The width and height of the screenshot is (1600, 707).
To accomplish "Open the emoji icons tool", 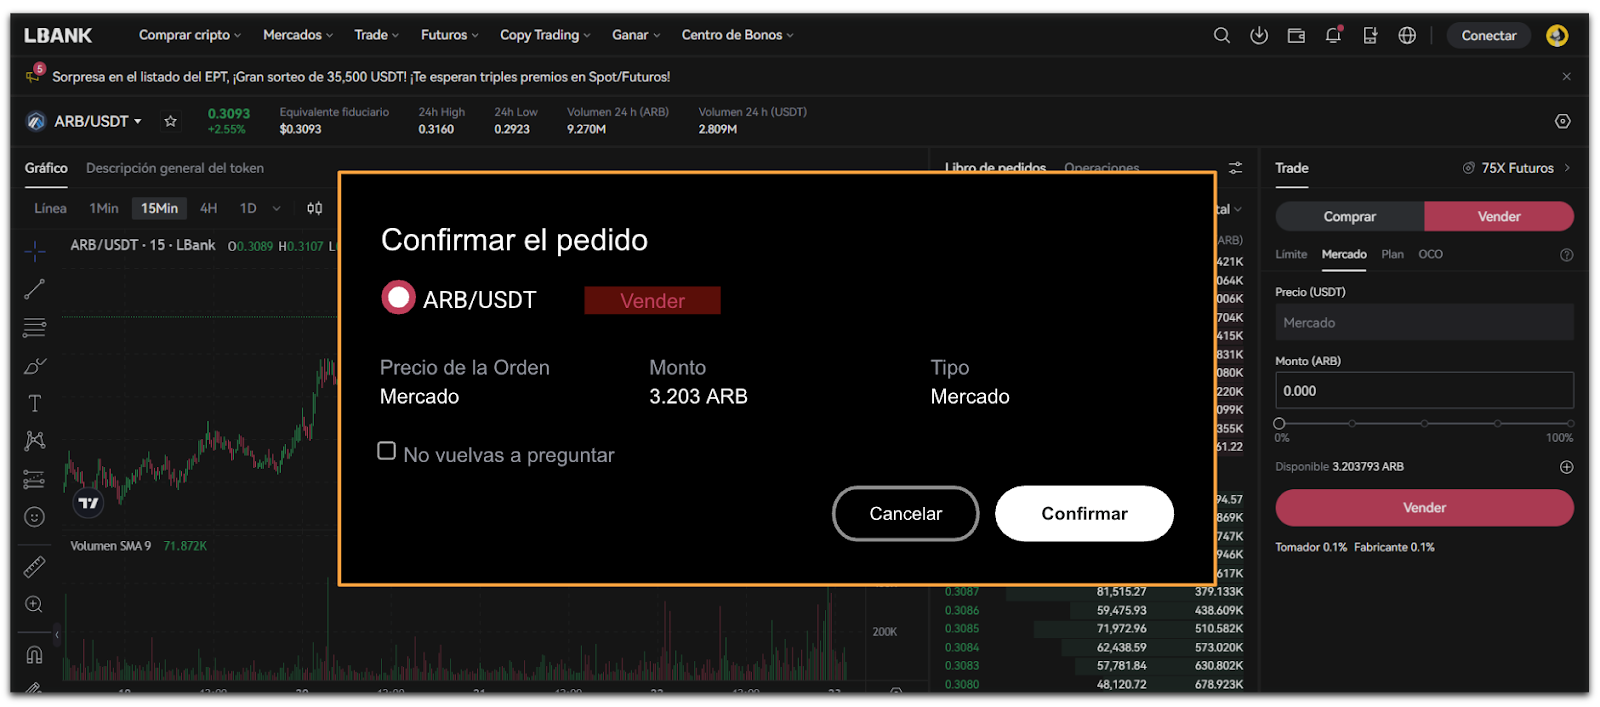I will click(x=35, y=517).
